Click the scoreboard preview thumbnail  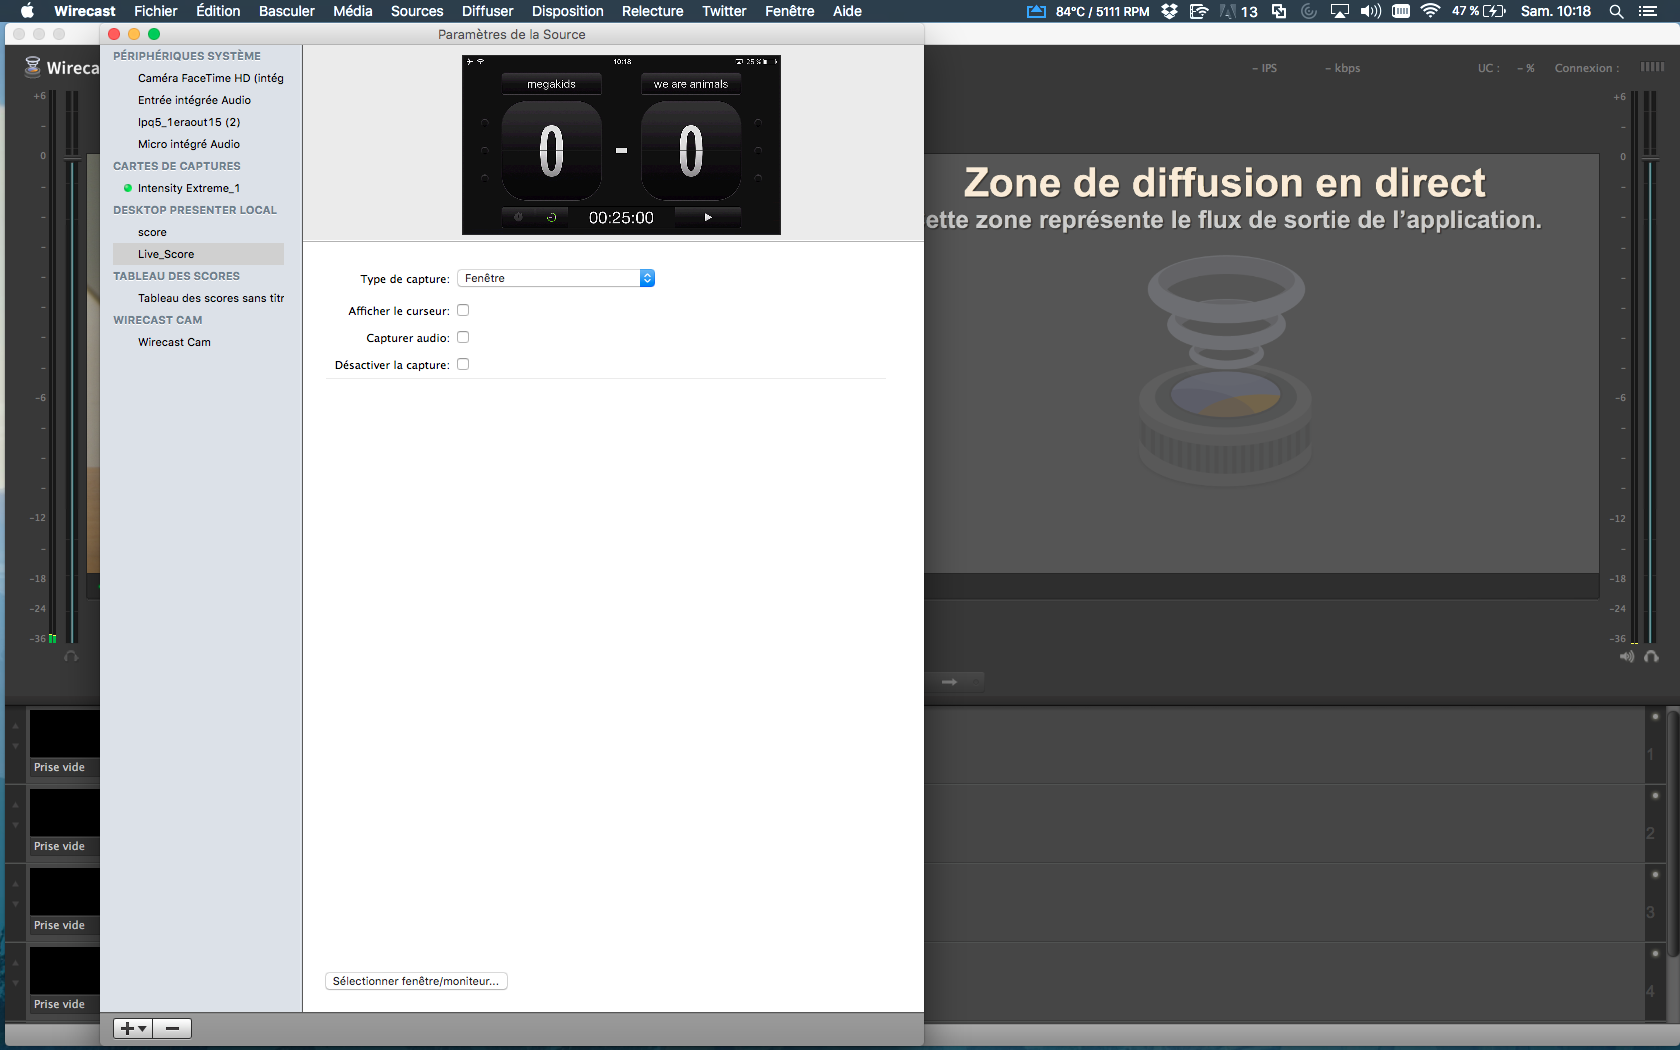621,145
